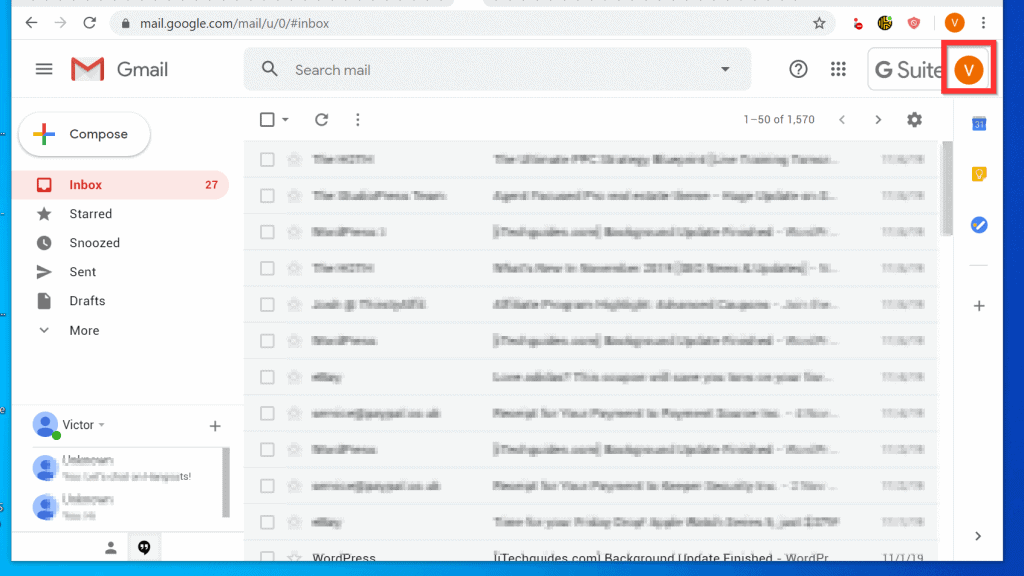Start a new Hangouts chat plus
The width and height of the screenshot is (1024, 576).
[215, 426]
